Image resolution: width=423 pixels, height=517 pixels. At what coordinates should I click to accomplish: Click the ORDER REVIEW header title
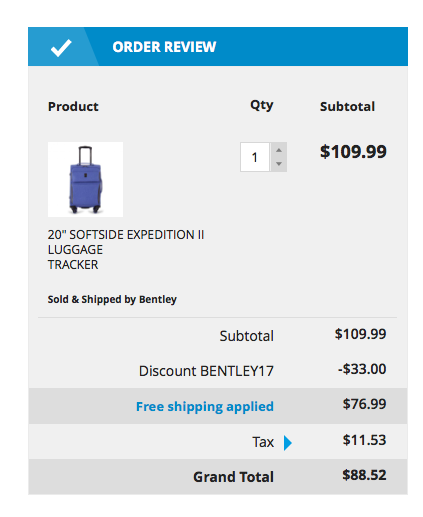tap(164, 47)
